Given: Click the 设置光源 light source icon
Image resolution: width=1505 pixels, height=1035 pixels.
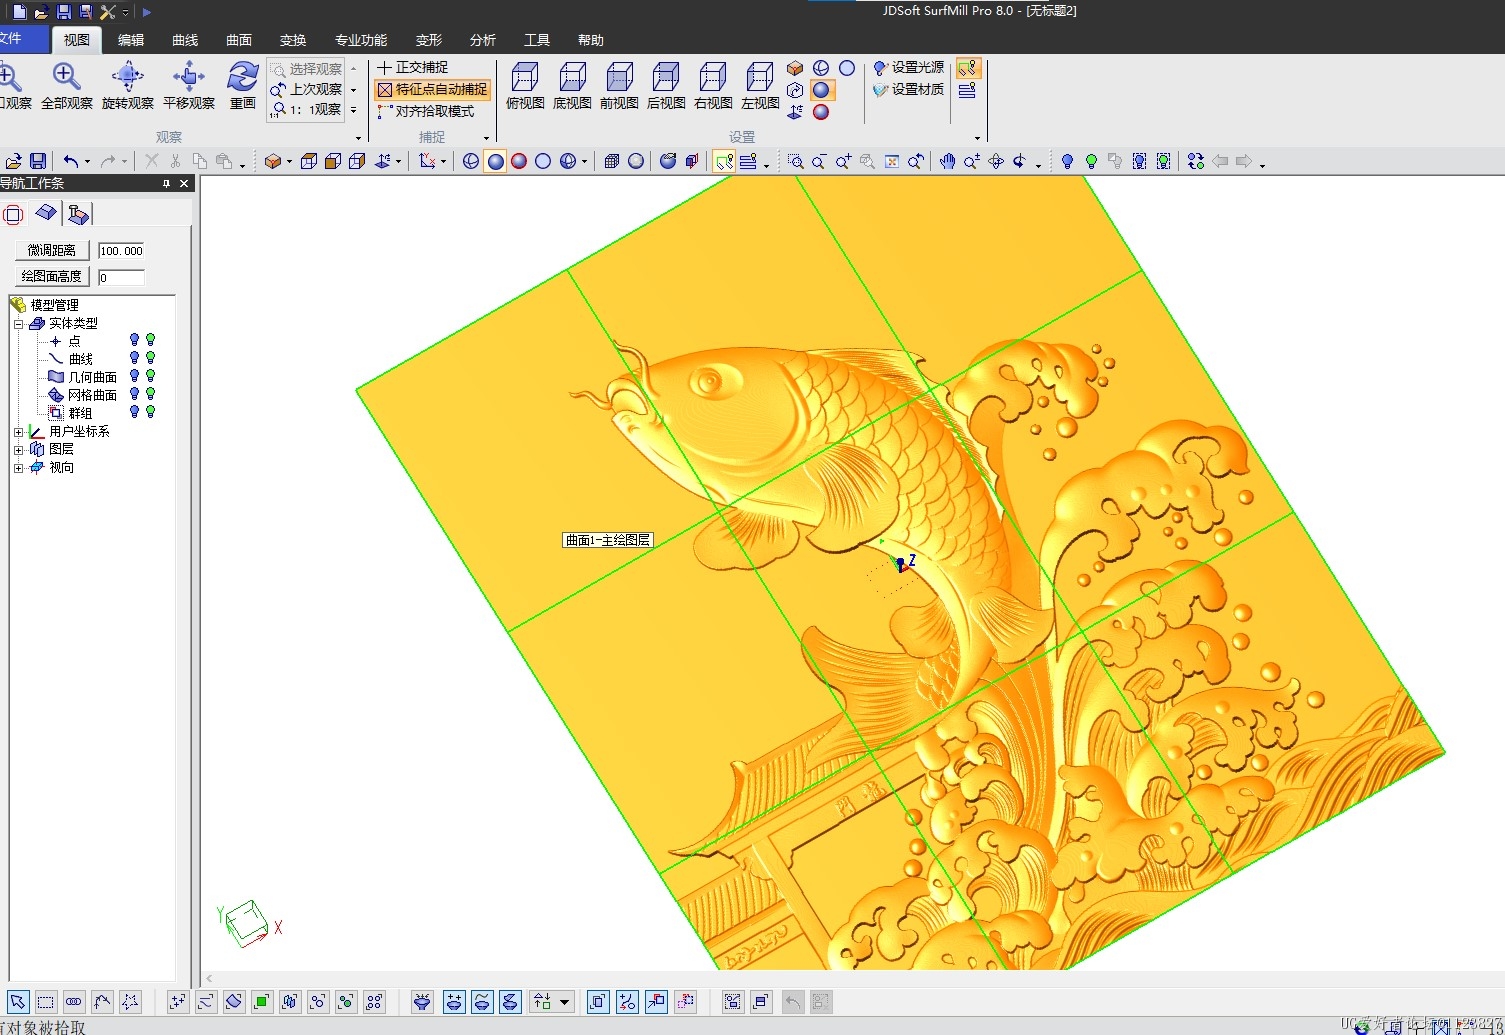Looking at the screenshot, I should click(x=880, y=68).
